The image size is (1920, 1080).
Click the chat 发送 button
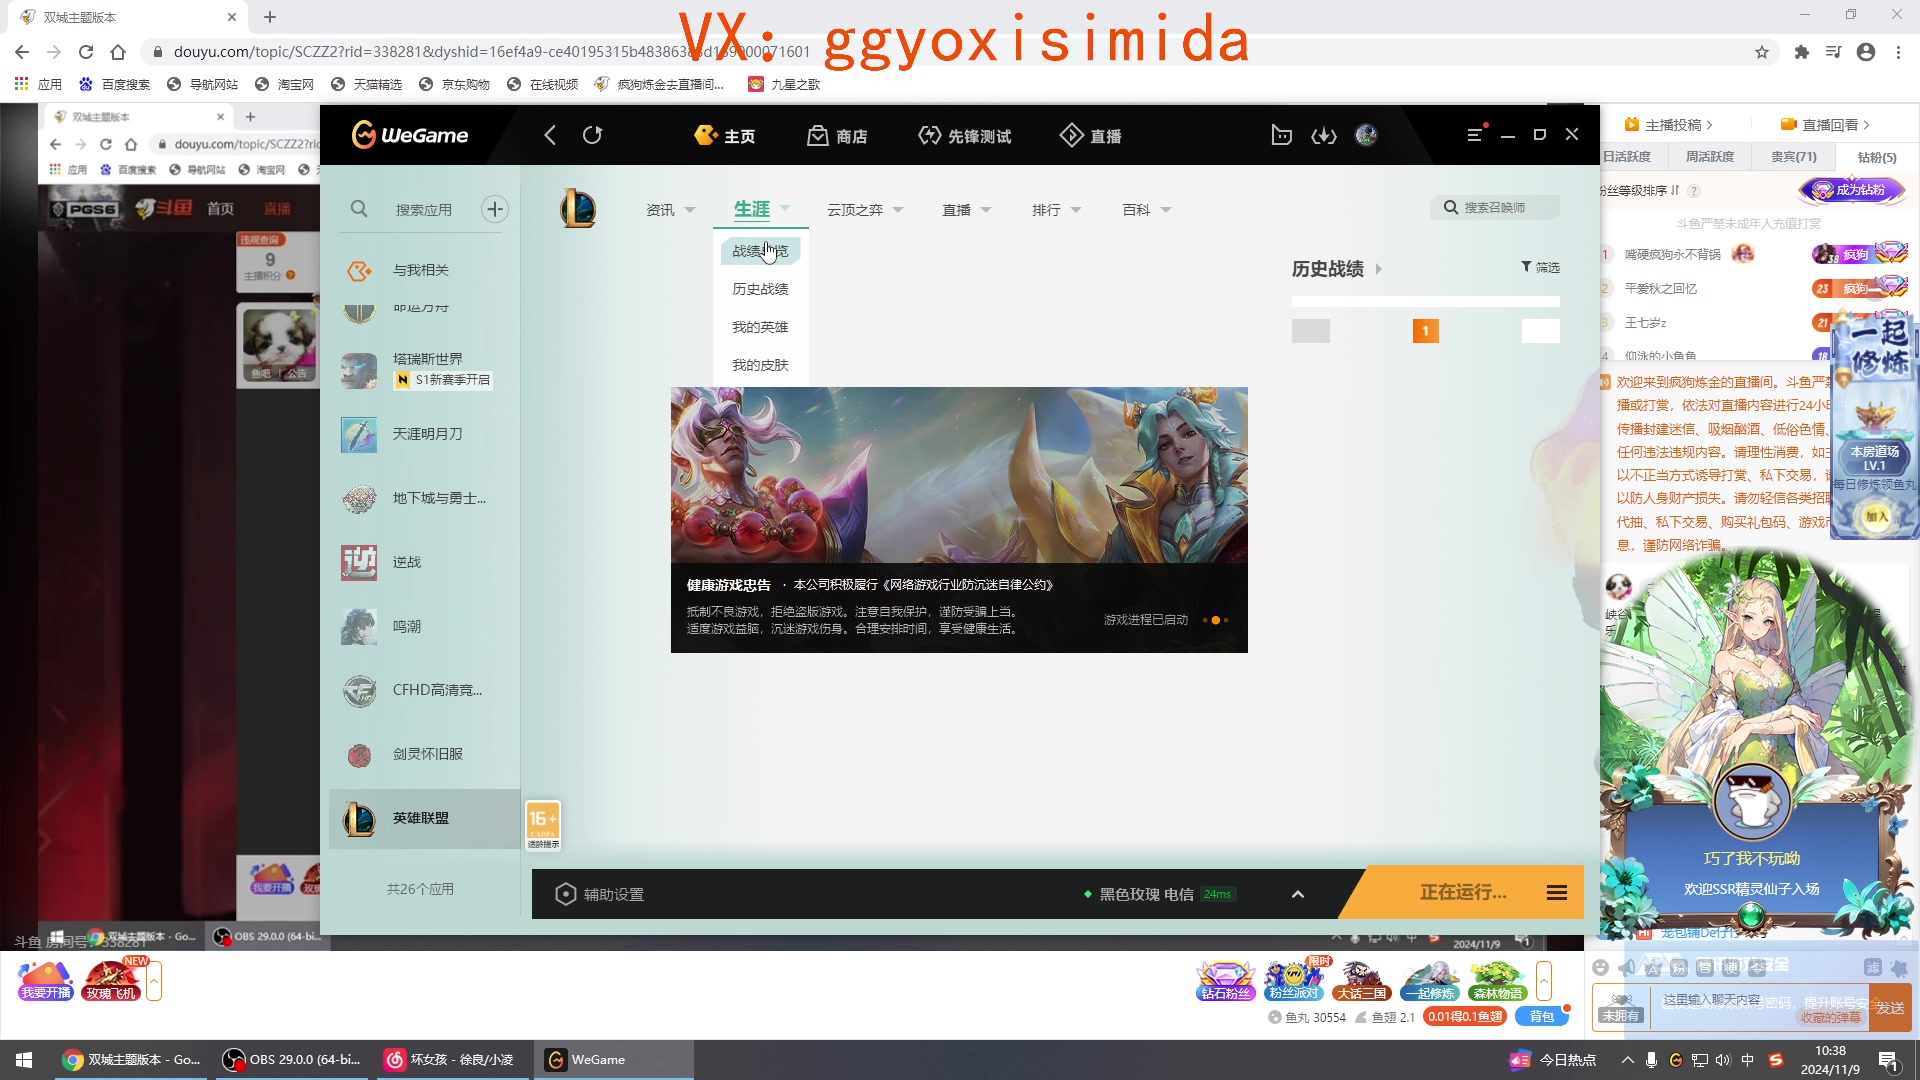[x=1889, y=1008]
